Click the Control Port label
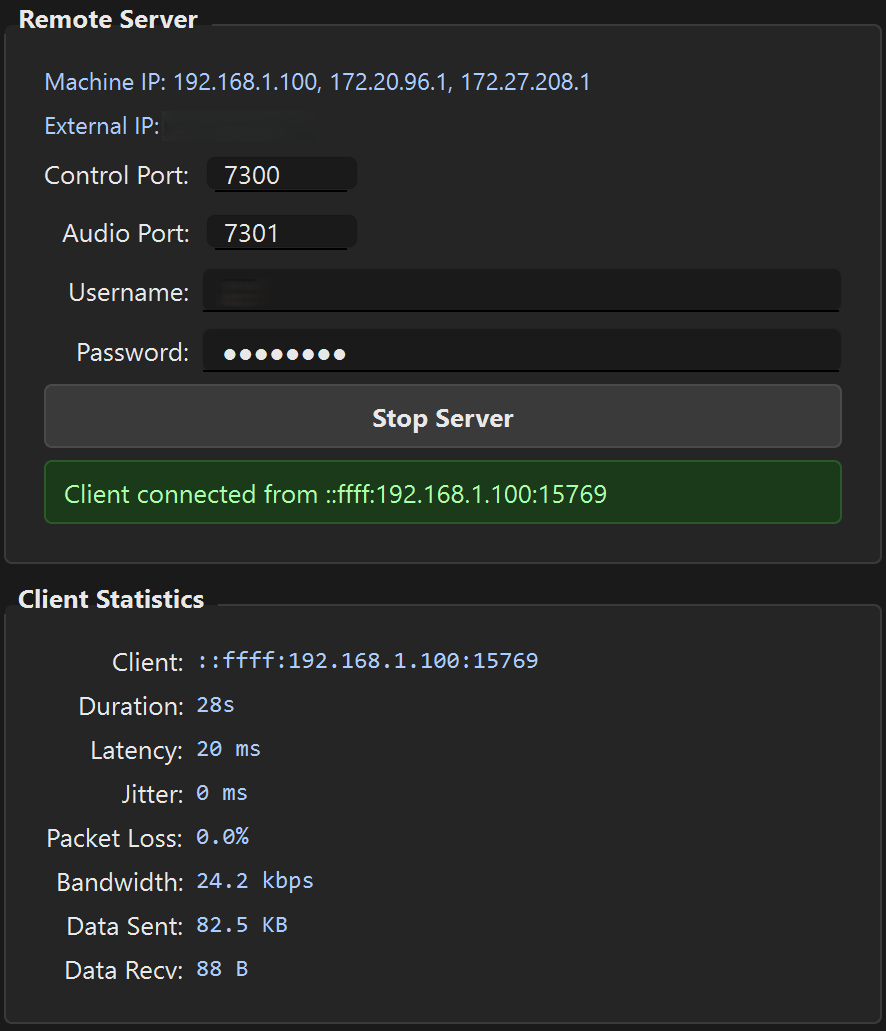The width and height of the screenshot is (886, 1031). point(116,173)
